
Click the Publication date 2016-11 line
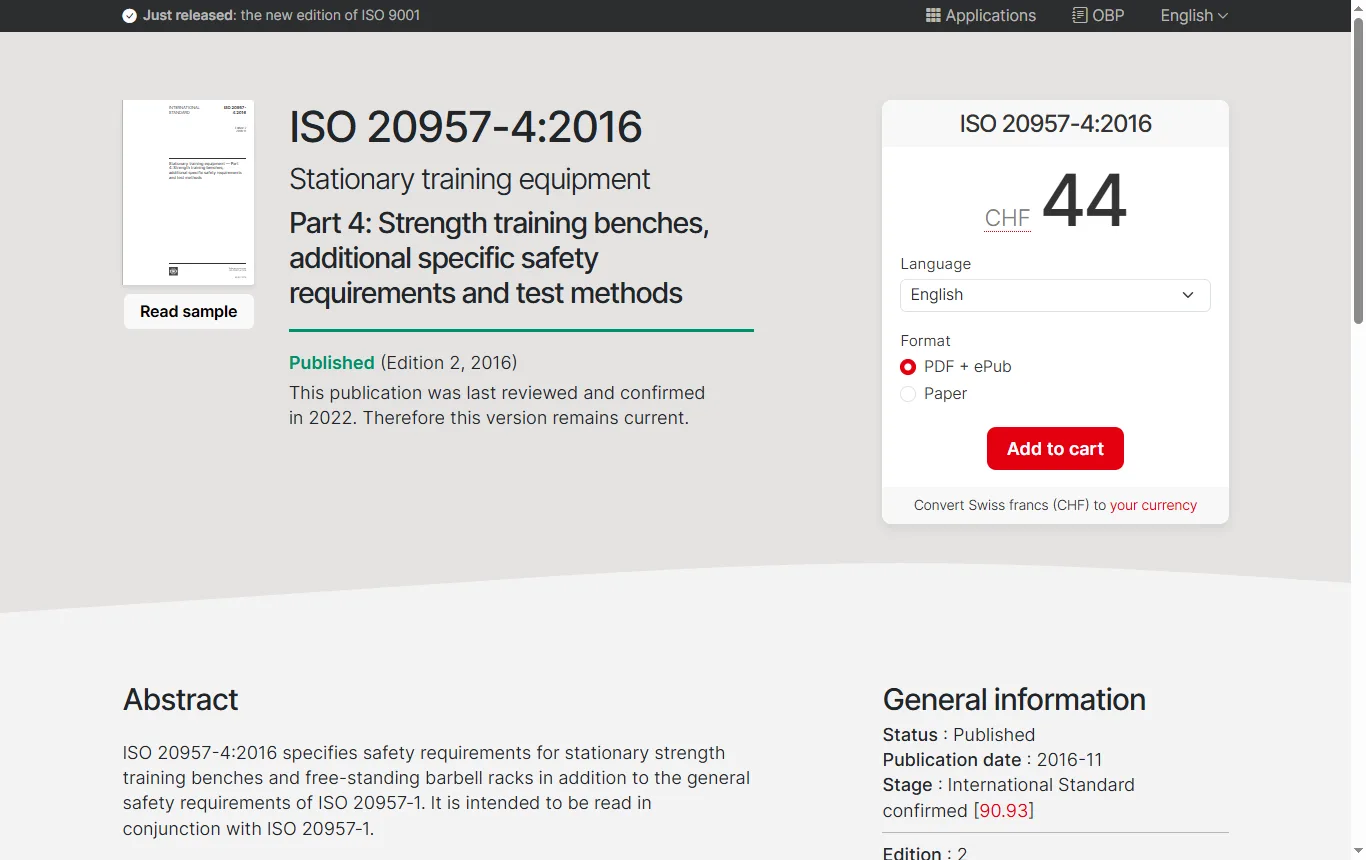click(992, 760)
